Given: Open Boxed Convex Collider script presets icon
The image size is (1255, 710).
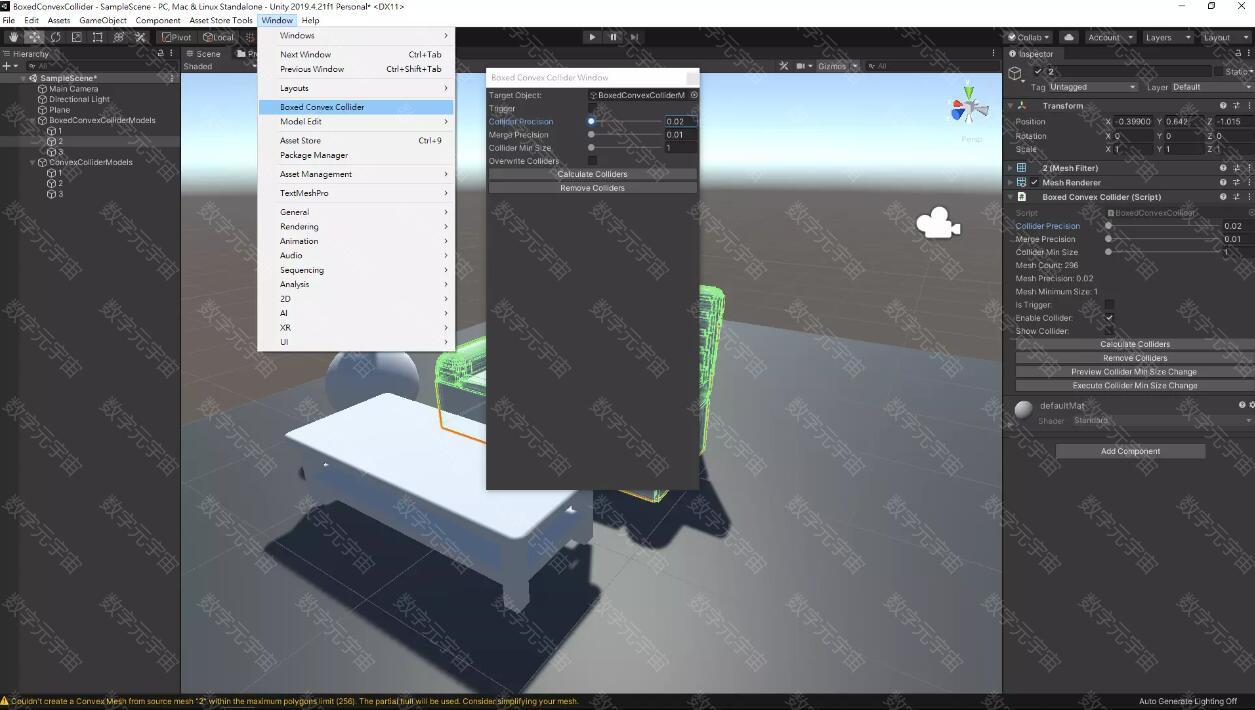Looking at the screenshot, I should click(1236, 197).
